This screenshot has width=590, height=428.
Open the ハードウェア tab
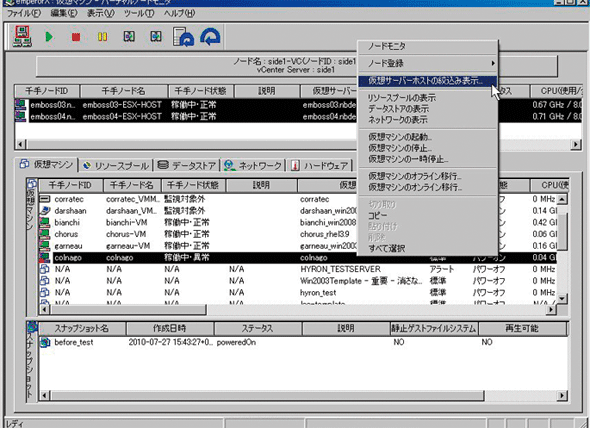321,166
